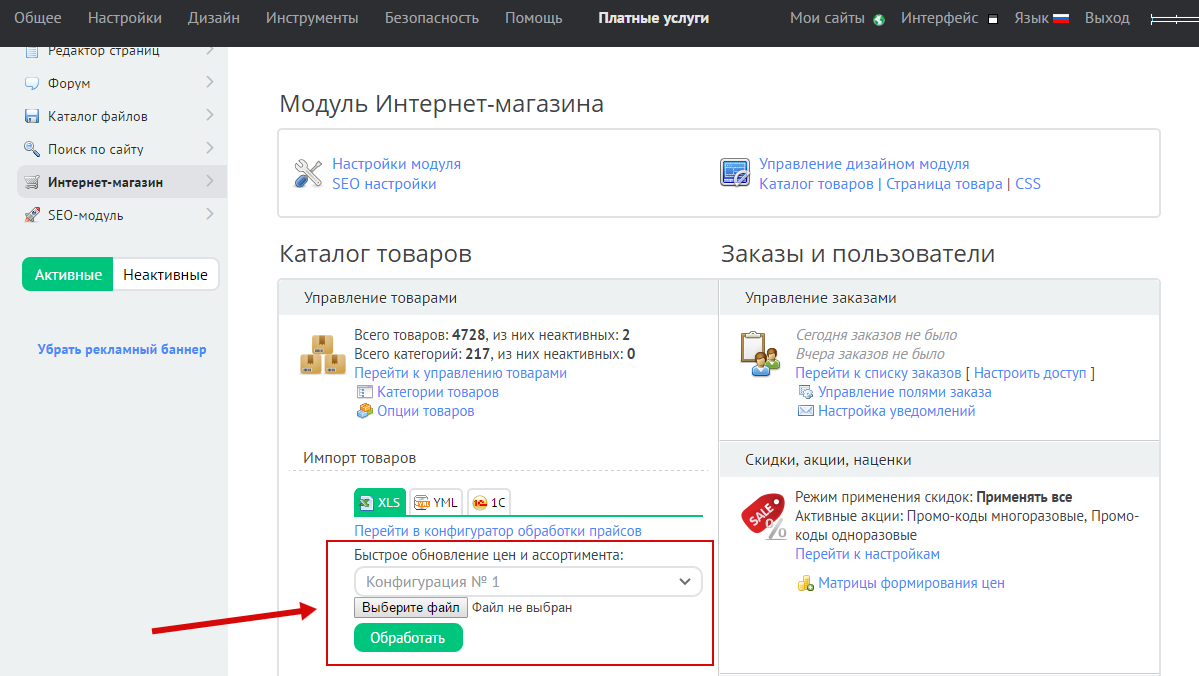The image size is (1199, 676).
Task: Select the XLS import tab
Action: click(380, 502)
